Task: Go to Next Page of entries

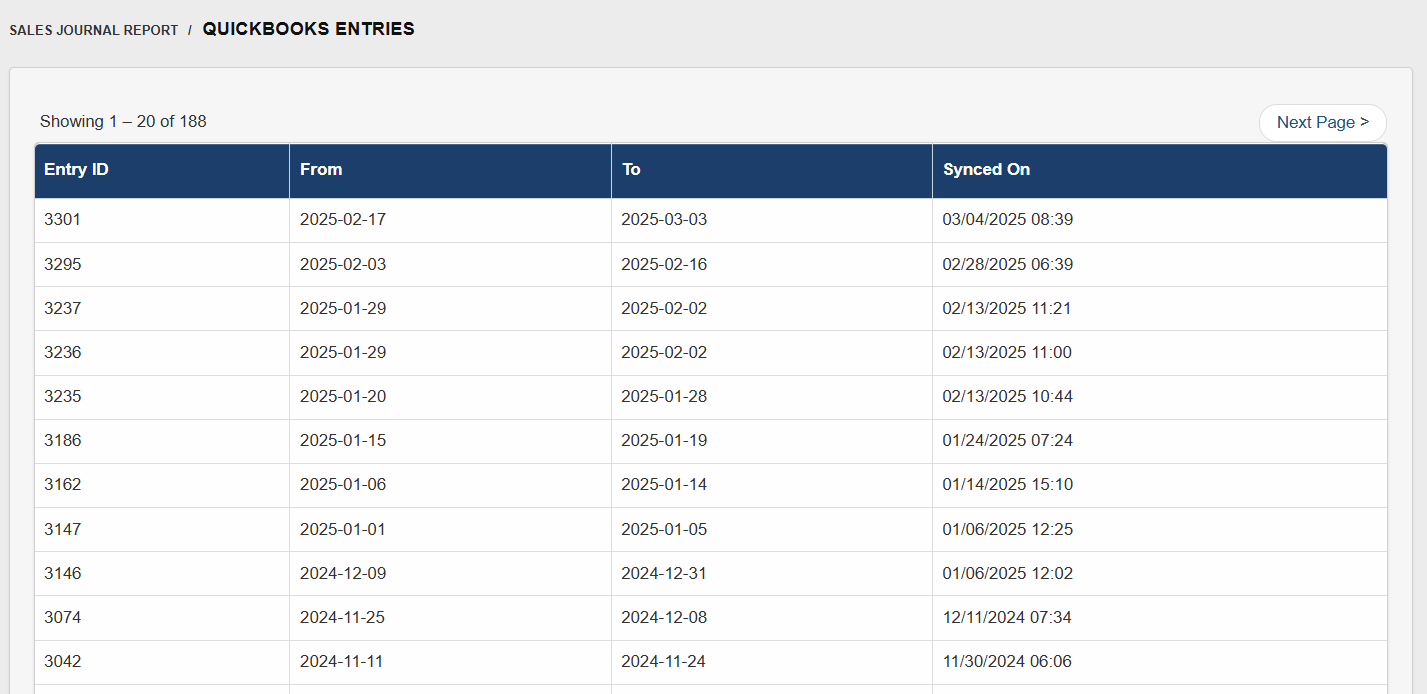Action: (x=1322, y=122)
